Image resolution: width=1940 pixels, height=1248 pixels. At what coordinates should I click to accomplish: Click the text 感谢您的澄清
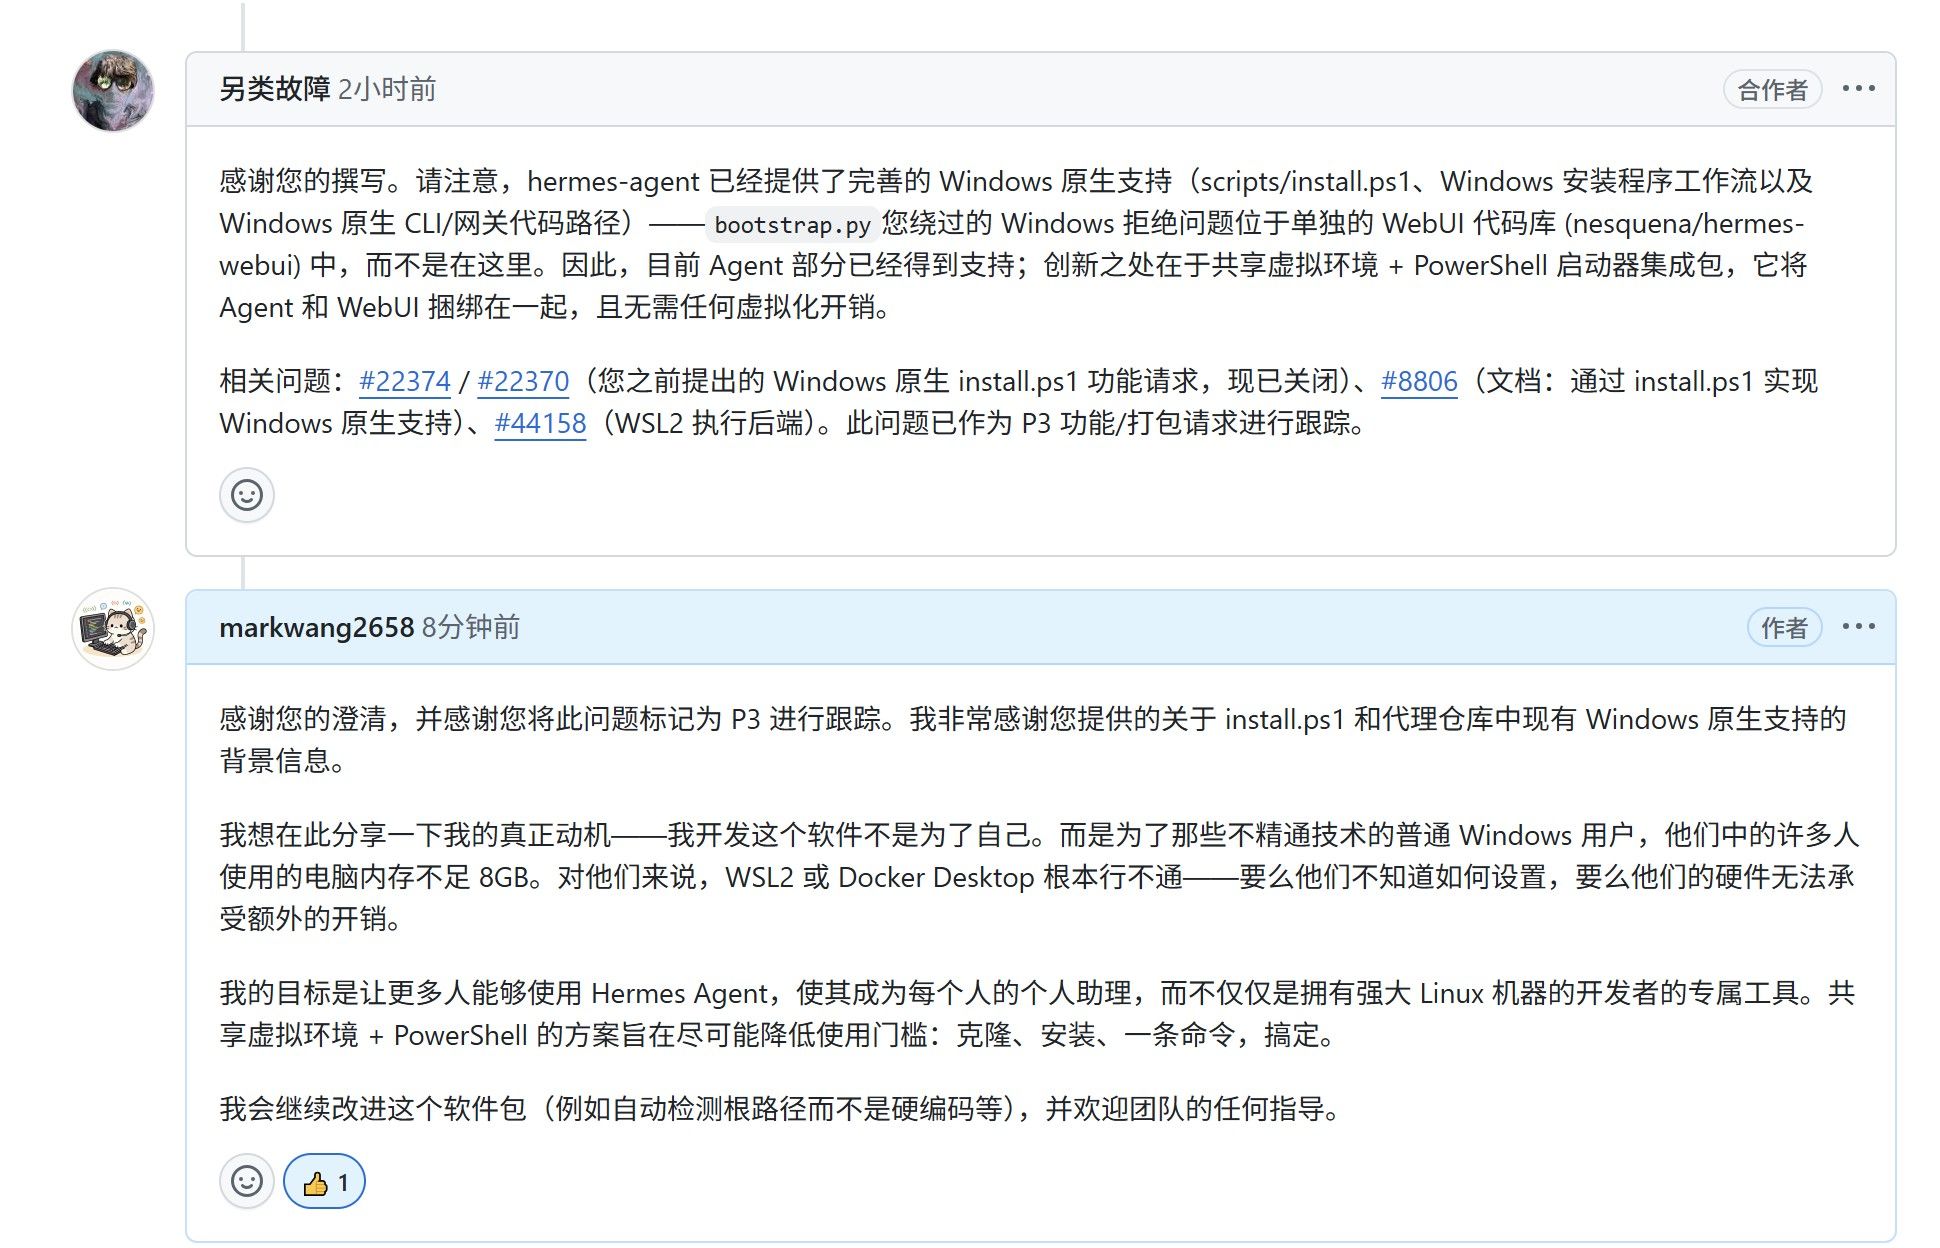pos(303,719)
